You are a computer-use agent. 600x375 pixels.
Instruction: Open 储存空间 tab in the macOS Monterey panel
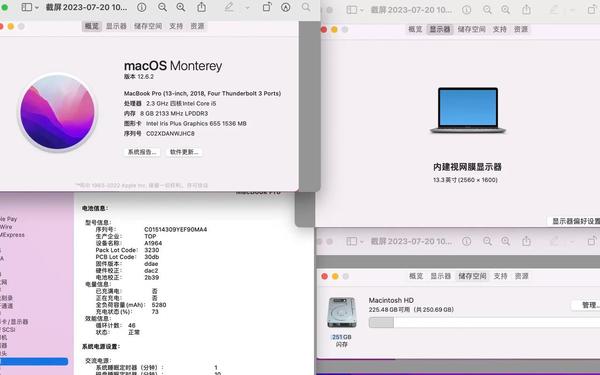click(148, 26)
